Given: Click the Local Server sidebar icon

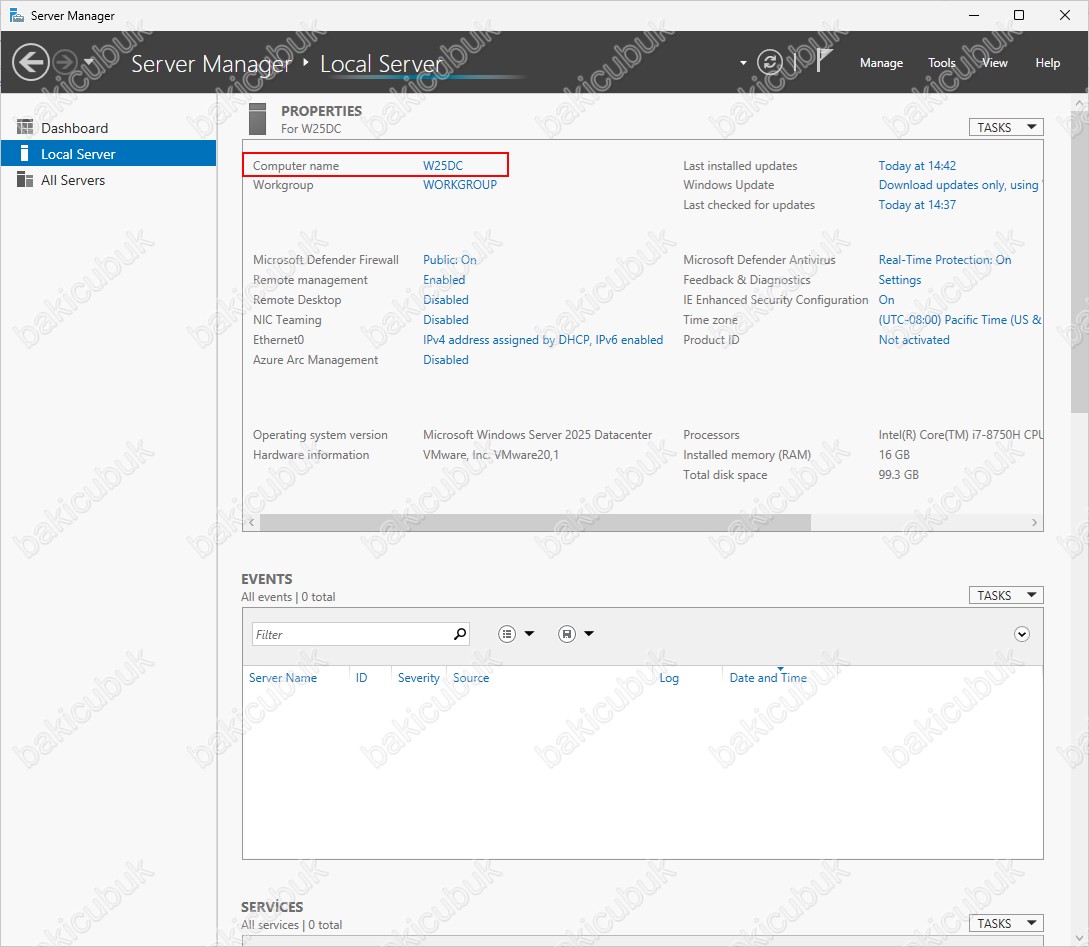Looking at the screenshot, I should pyautogui.click(x=24, y=153).
